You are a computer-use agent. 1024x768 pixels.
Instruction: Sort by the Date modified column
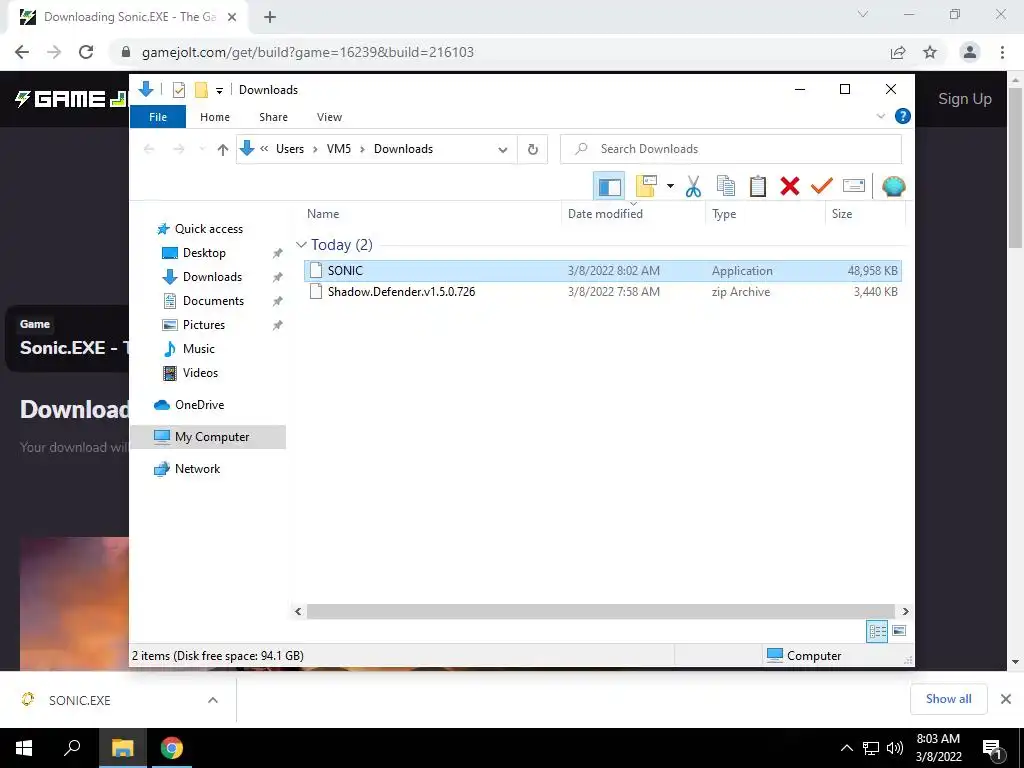(x=605, y=214)
